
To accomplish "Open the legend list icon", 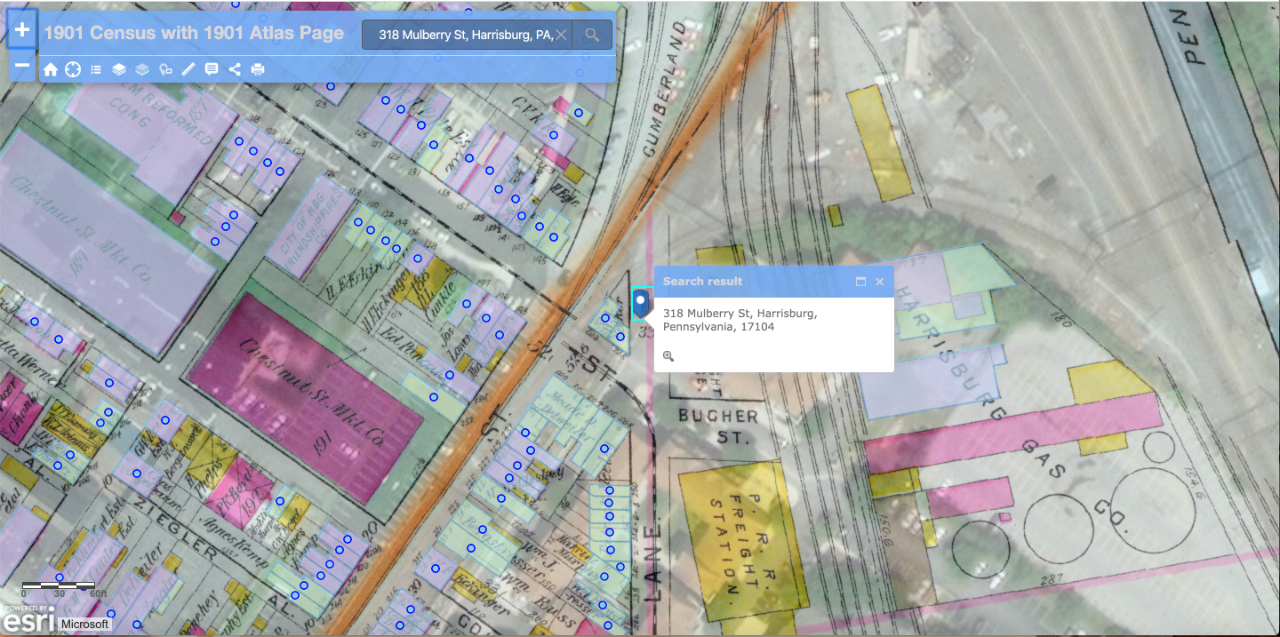I will [96, 69].
